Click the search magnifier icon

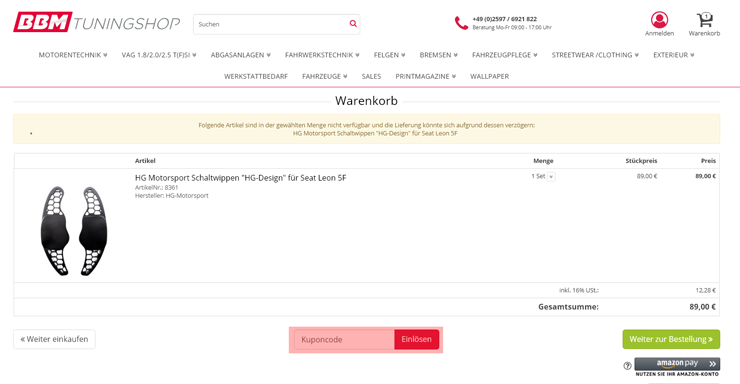pos(353,24)
